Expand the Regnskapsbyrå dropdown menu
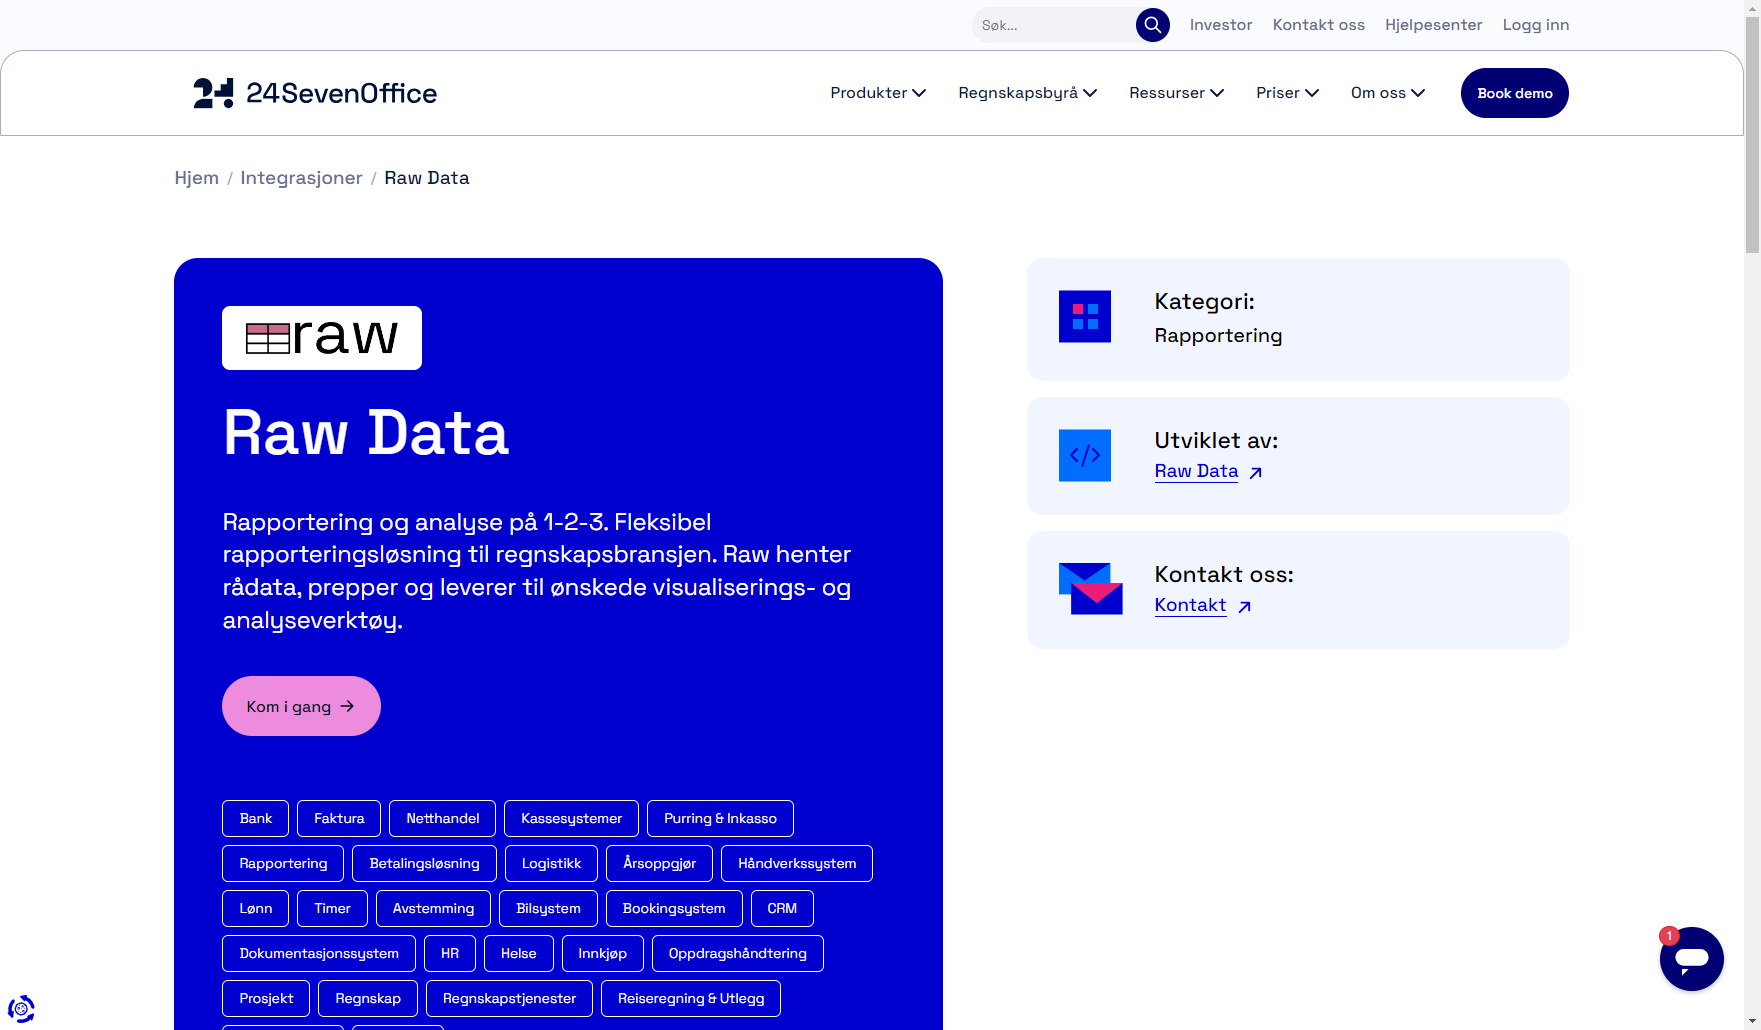The image size is (1761, 1030). pyautogui.click(x=1027, y=93)
